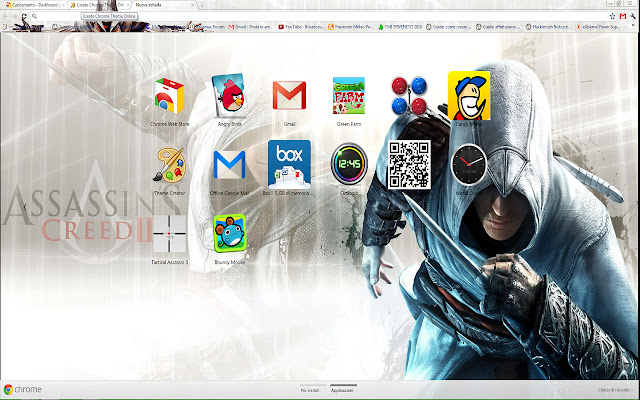Open the red and blue balls app
This screenshot has width=640, height=400.
click(x=409, y=96)
